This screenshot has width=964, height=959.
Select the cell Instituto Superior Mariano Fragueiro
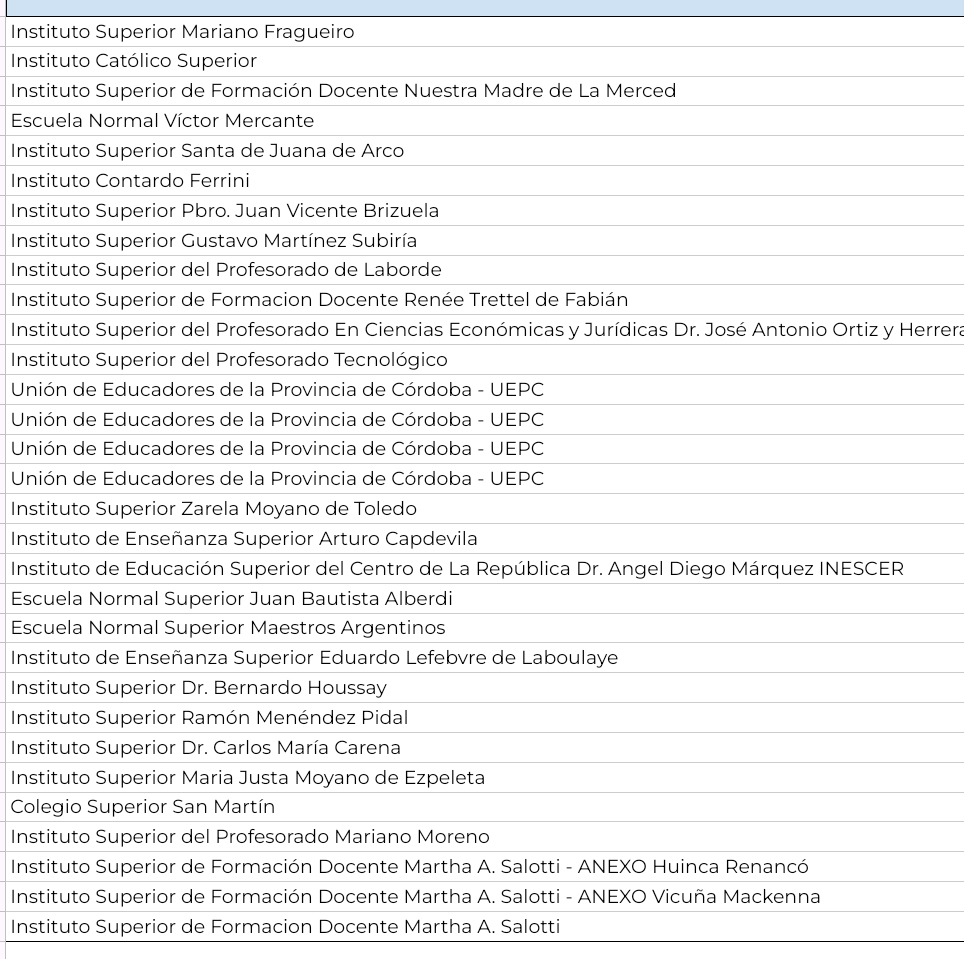485,31
